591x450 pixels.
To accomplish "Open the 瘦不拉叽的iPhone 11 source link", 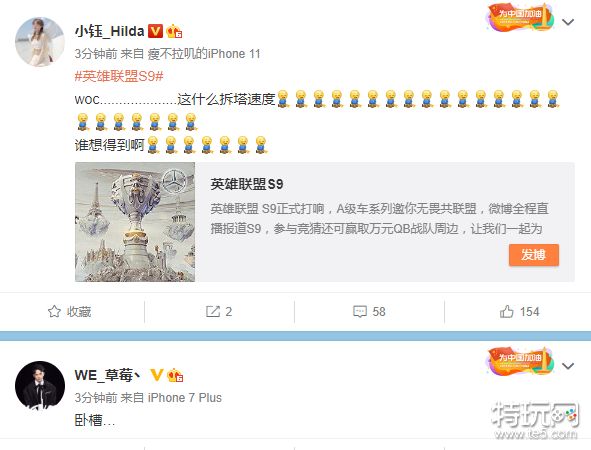I will click(x=204, y=54).
